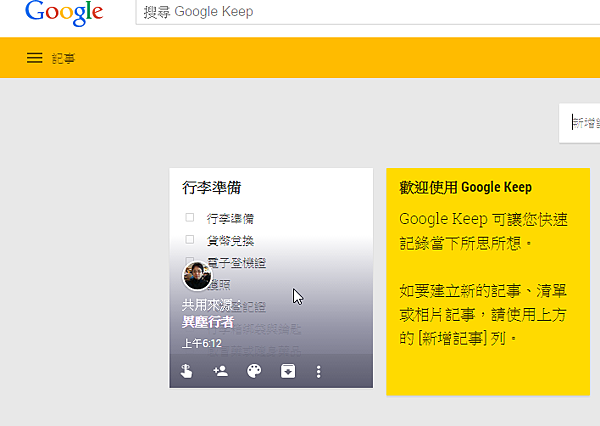Click the reminder finger icon on note
This screenshot has width=600, height=426.
[x=186, y=371]
